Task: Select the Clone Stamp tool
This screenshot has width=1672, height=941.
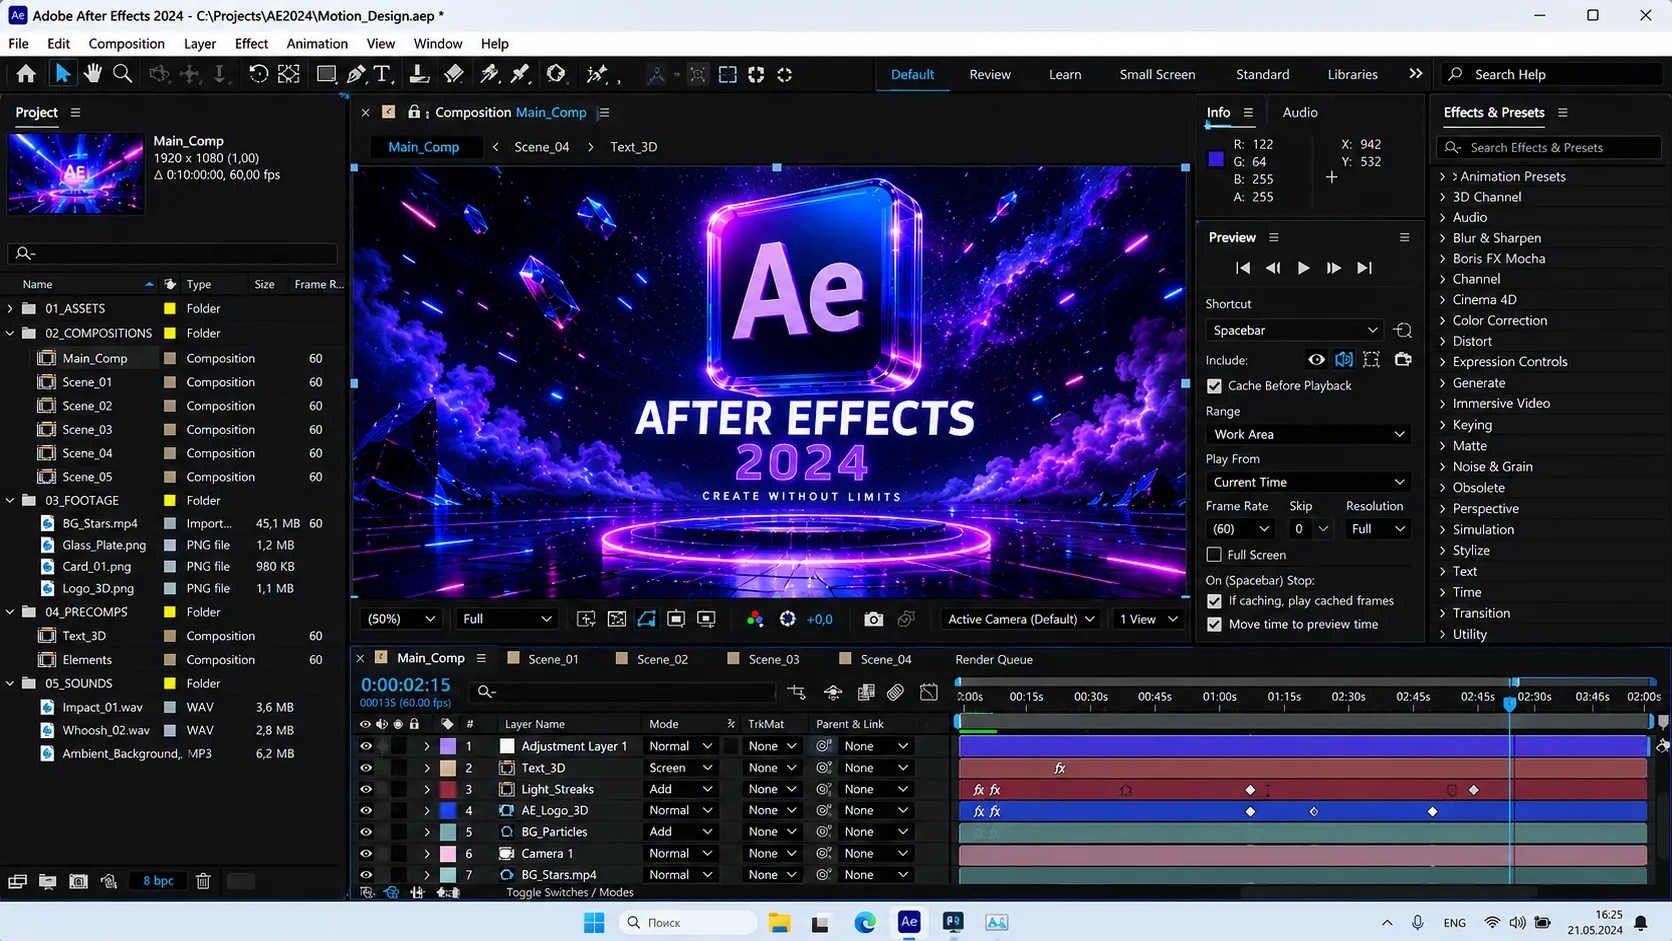Action: coord(420,74)
